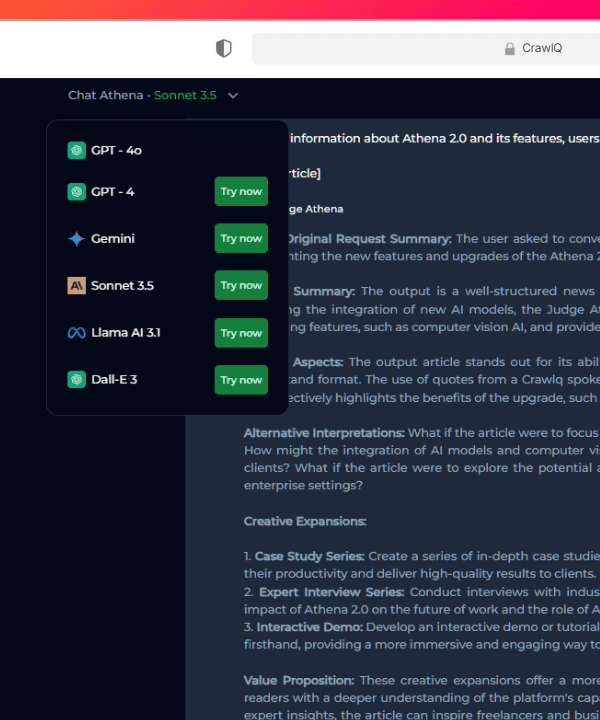The height and width of the screenshot is (720, 600).
Task: Expand the Chat Athena model chevron
Action: pyautogui.click(x=233, y=96)
